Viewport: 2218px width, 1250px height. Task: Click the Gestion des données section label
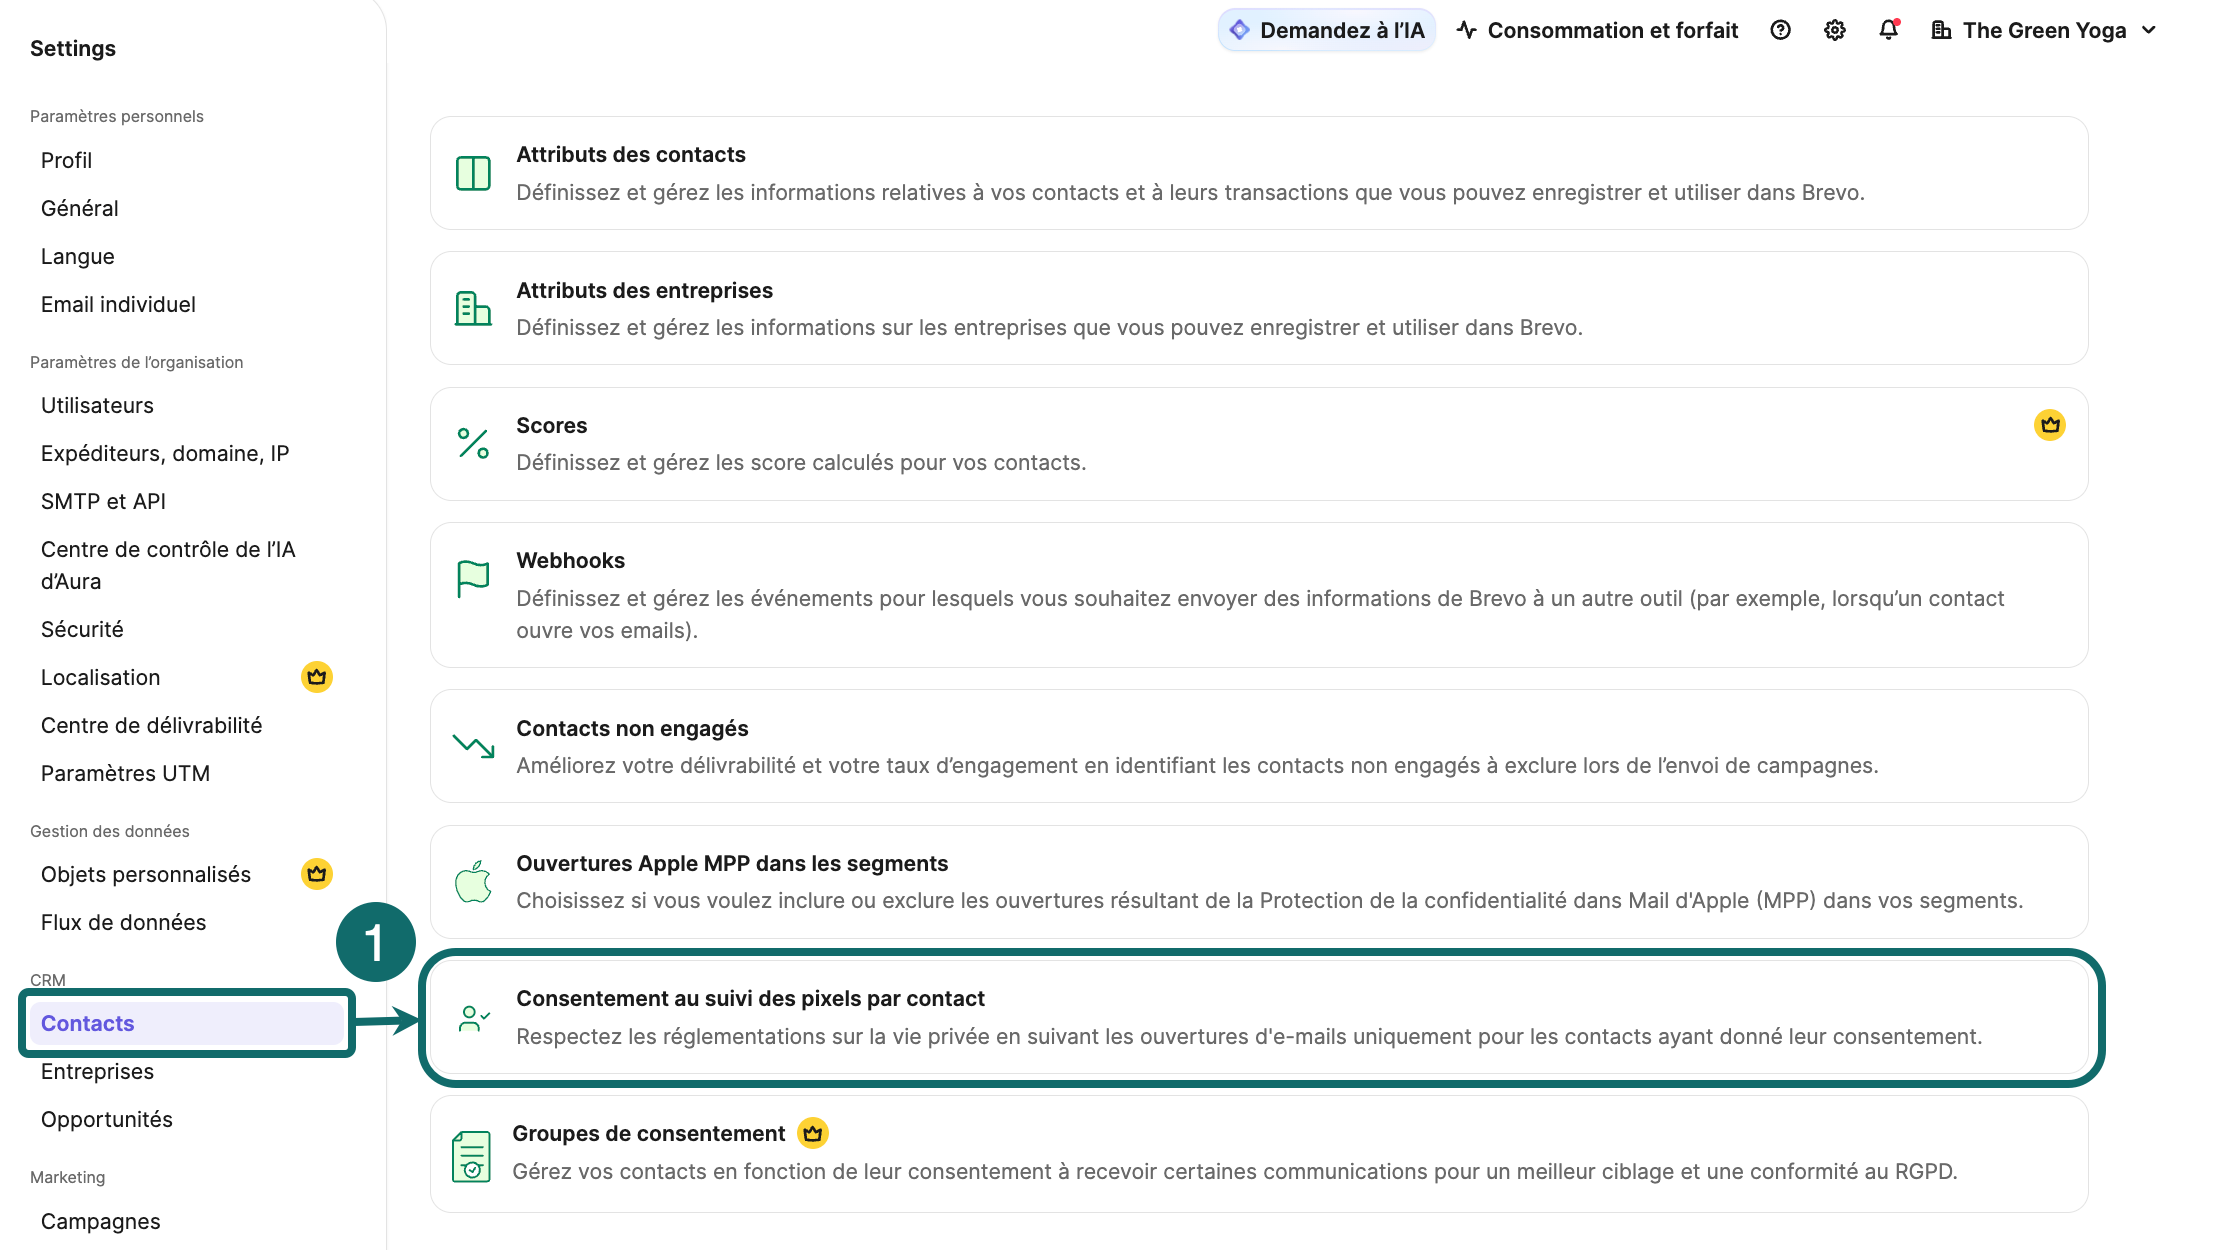click(110, 831)
